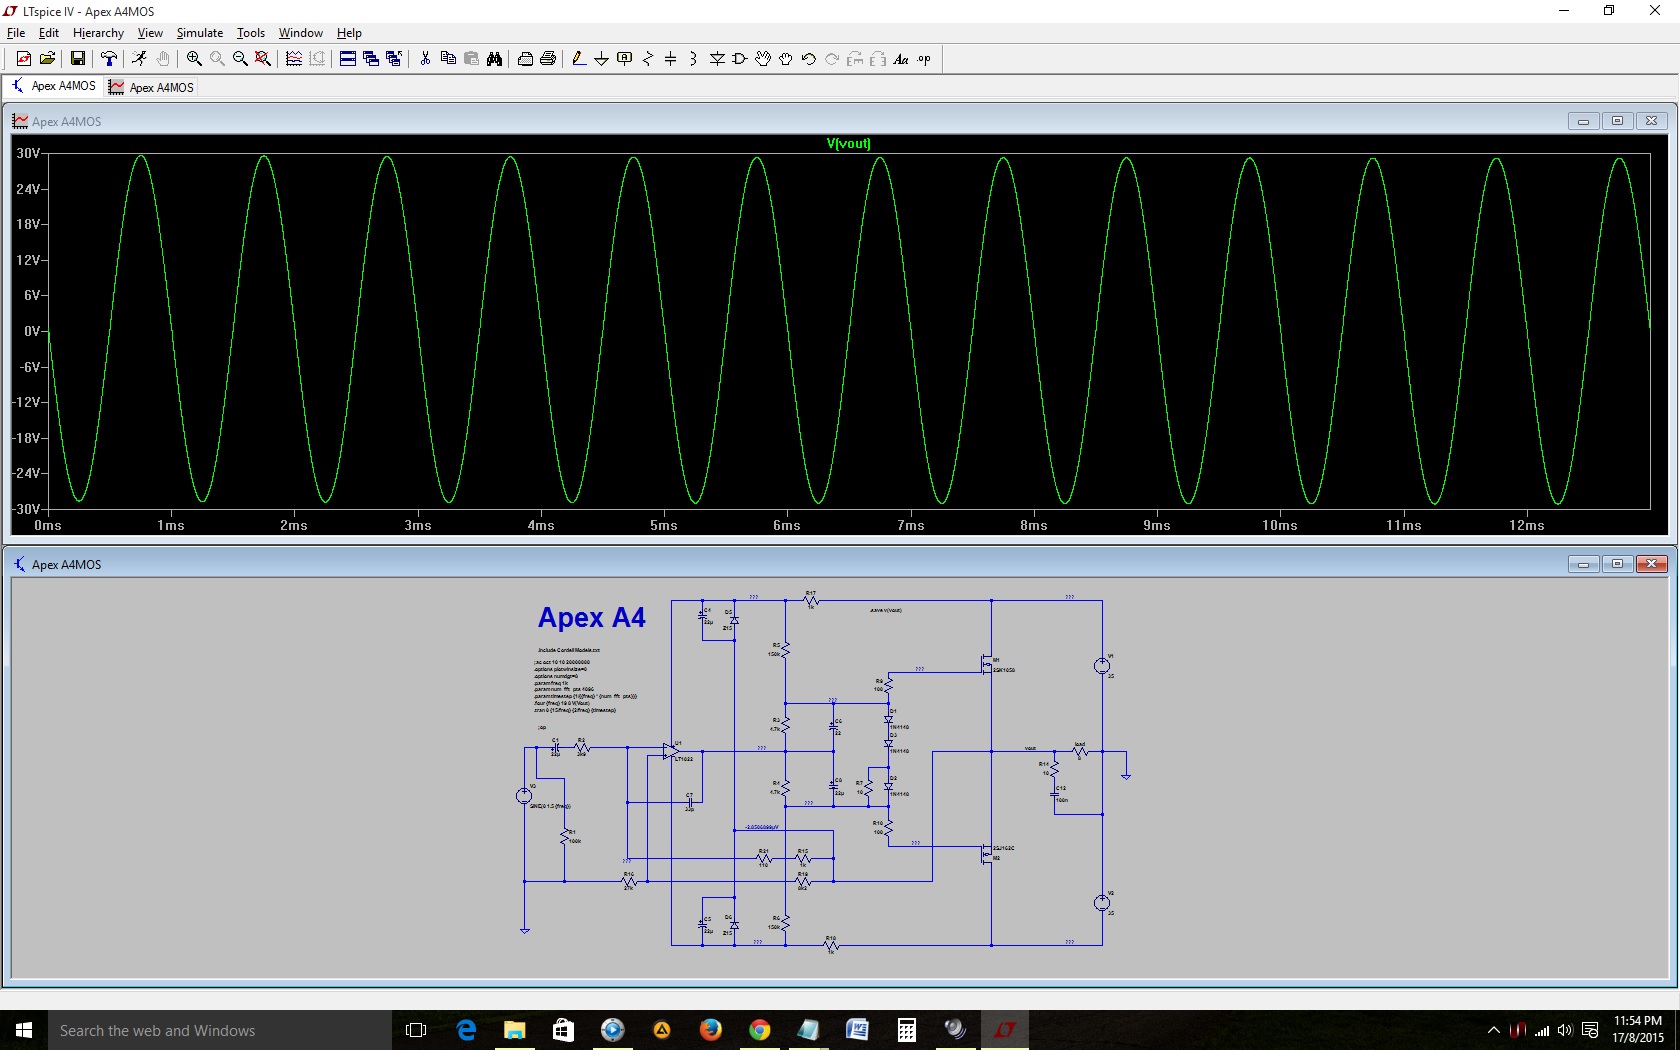
Task: Click the Copy toolbar icon
Action: (448, 59)
